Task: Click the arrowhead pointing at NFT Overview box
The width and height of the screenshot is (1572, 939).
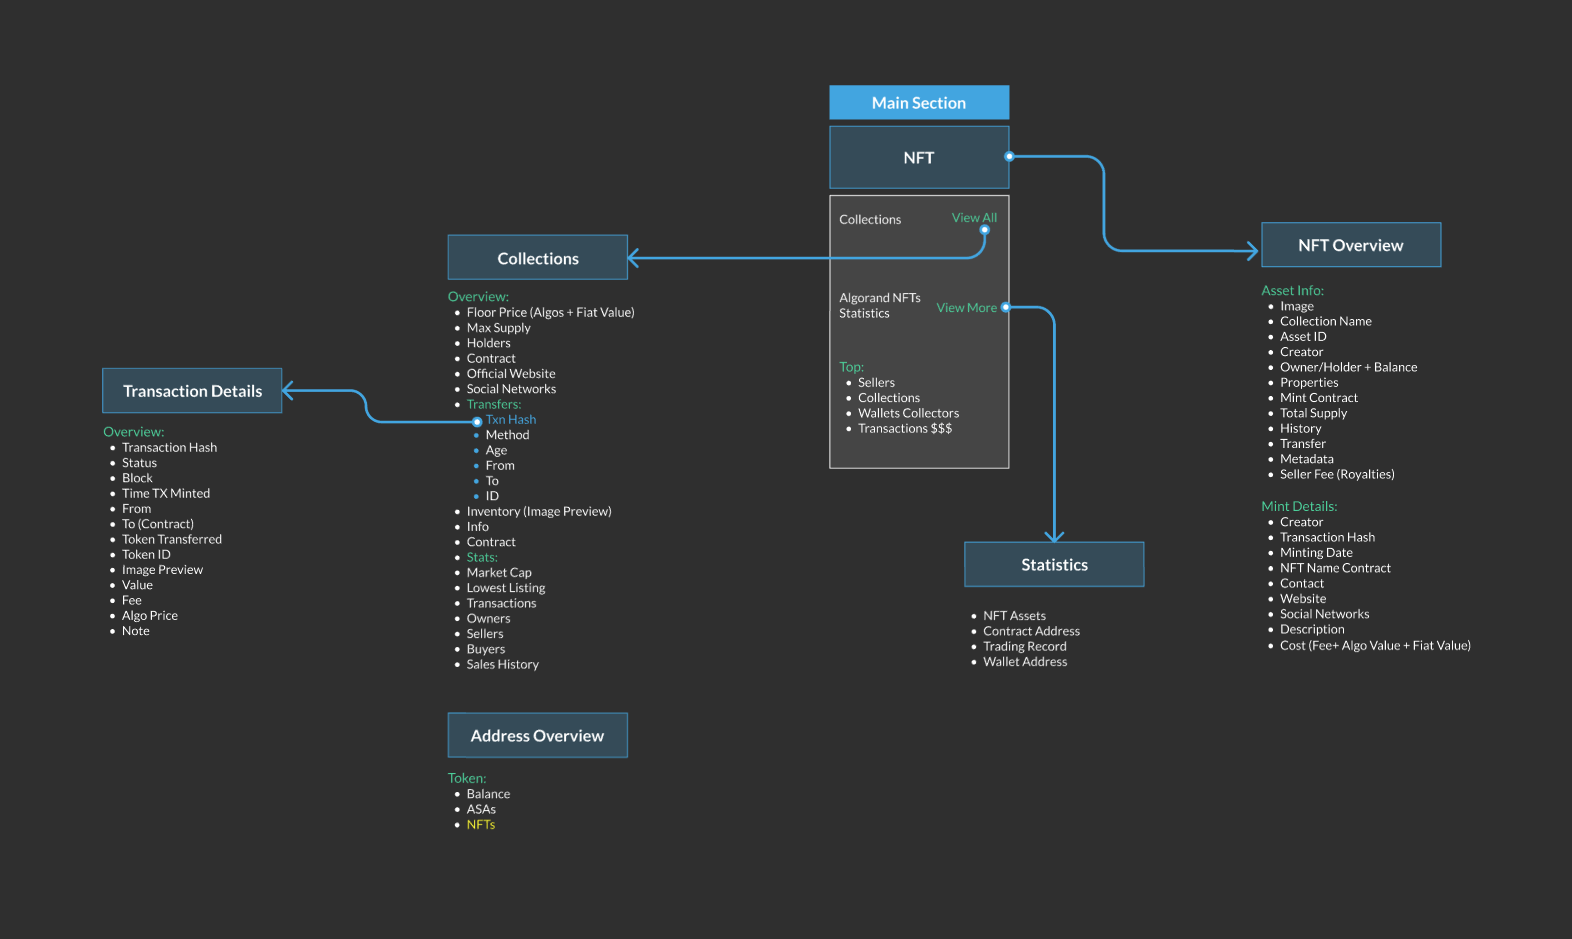Action: (1252, 251)
